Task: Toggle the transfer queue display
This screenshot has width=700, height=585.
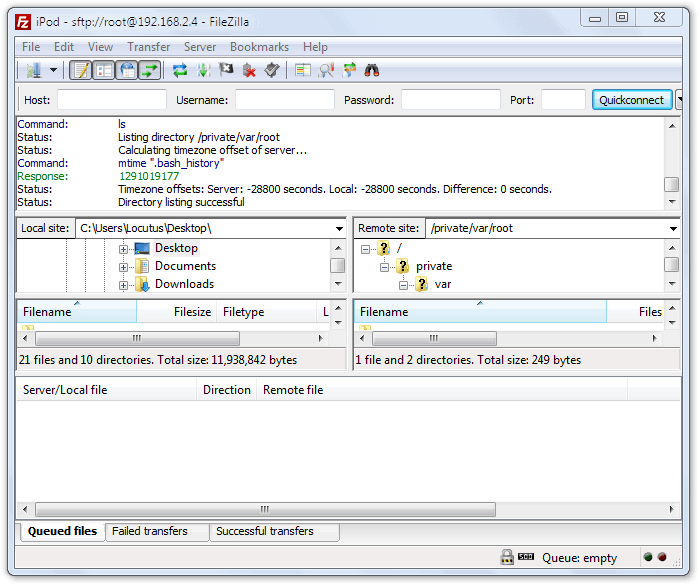Action: tap(150, 70)
